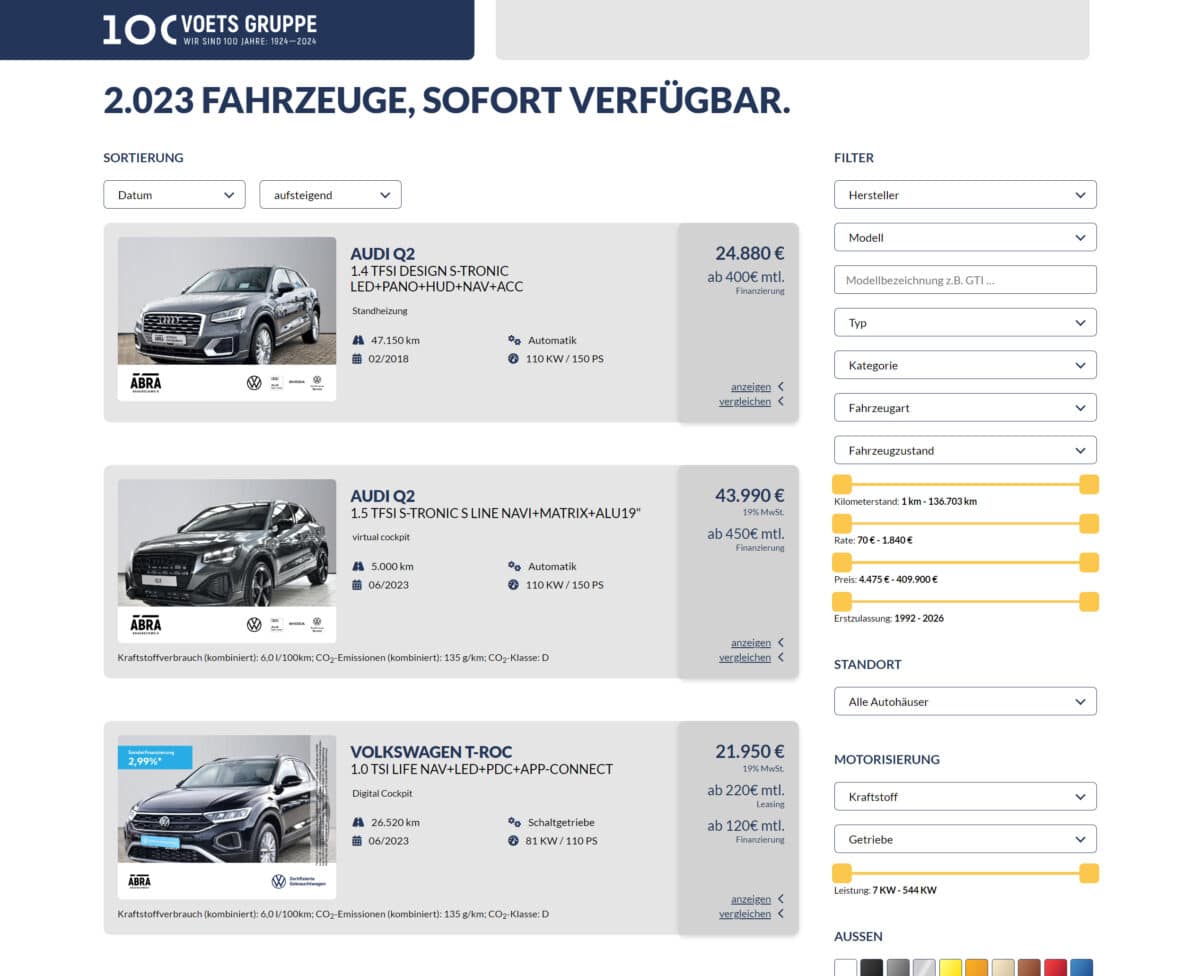Click the Voets Gruppe logo

(x=210, y=29)
